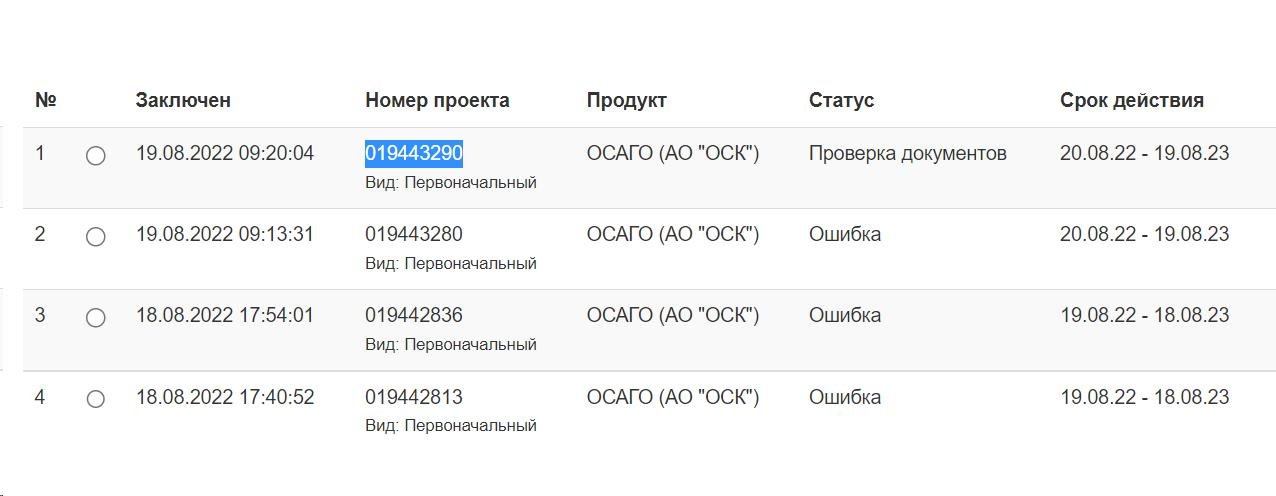The height and width of the screenshot is (496, 1276).
Task: Click the № column header
Action: (x=46, y=100)
